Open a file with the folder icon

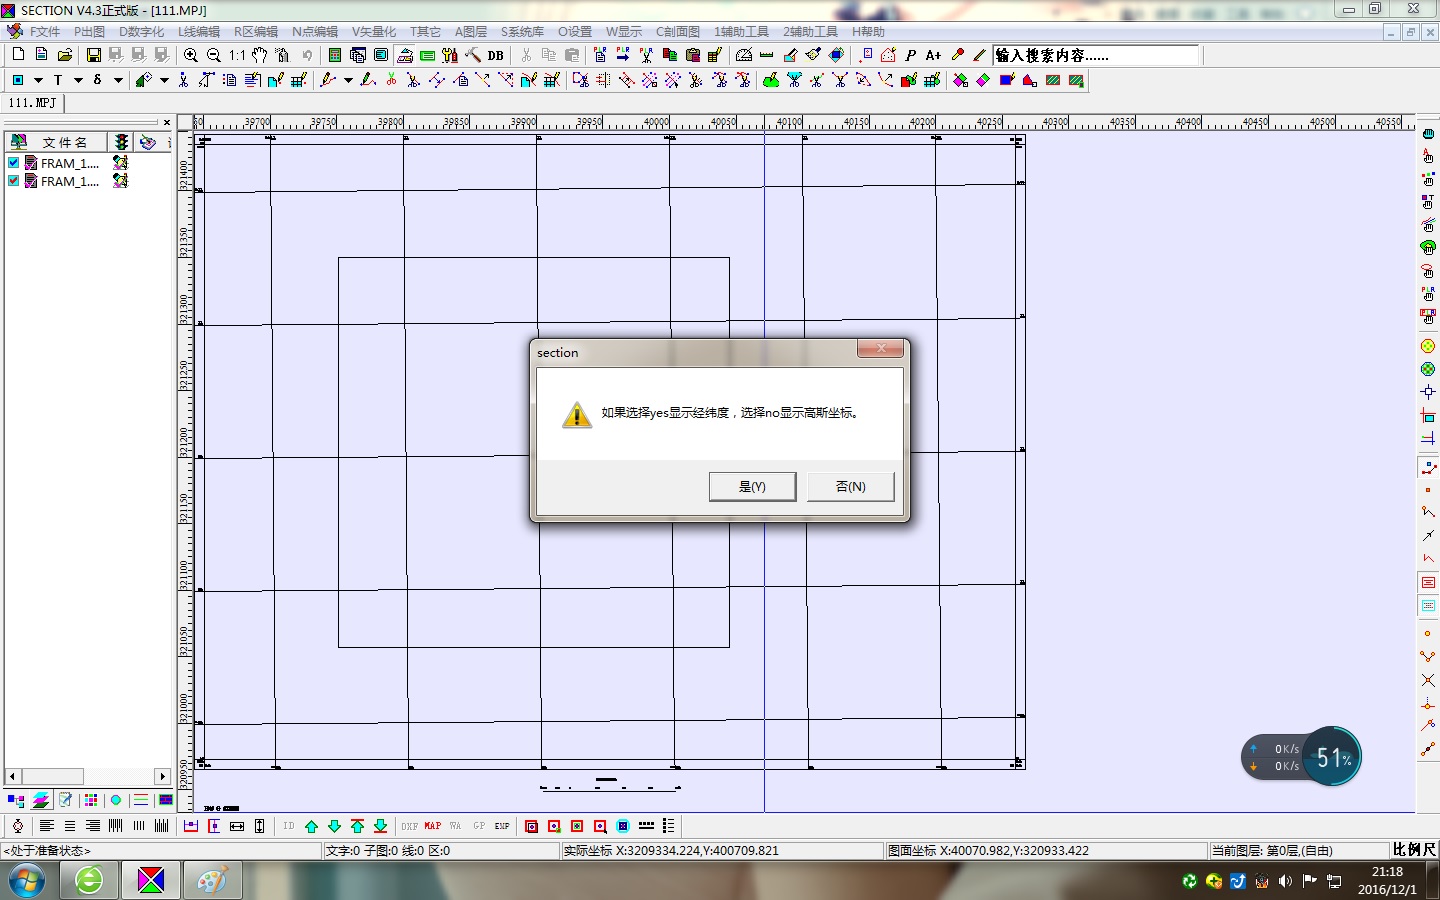65,55
